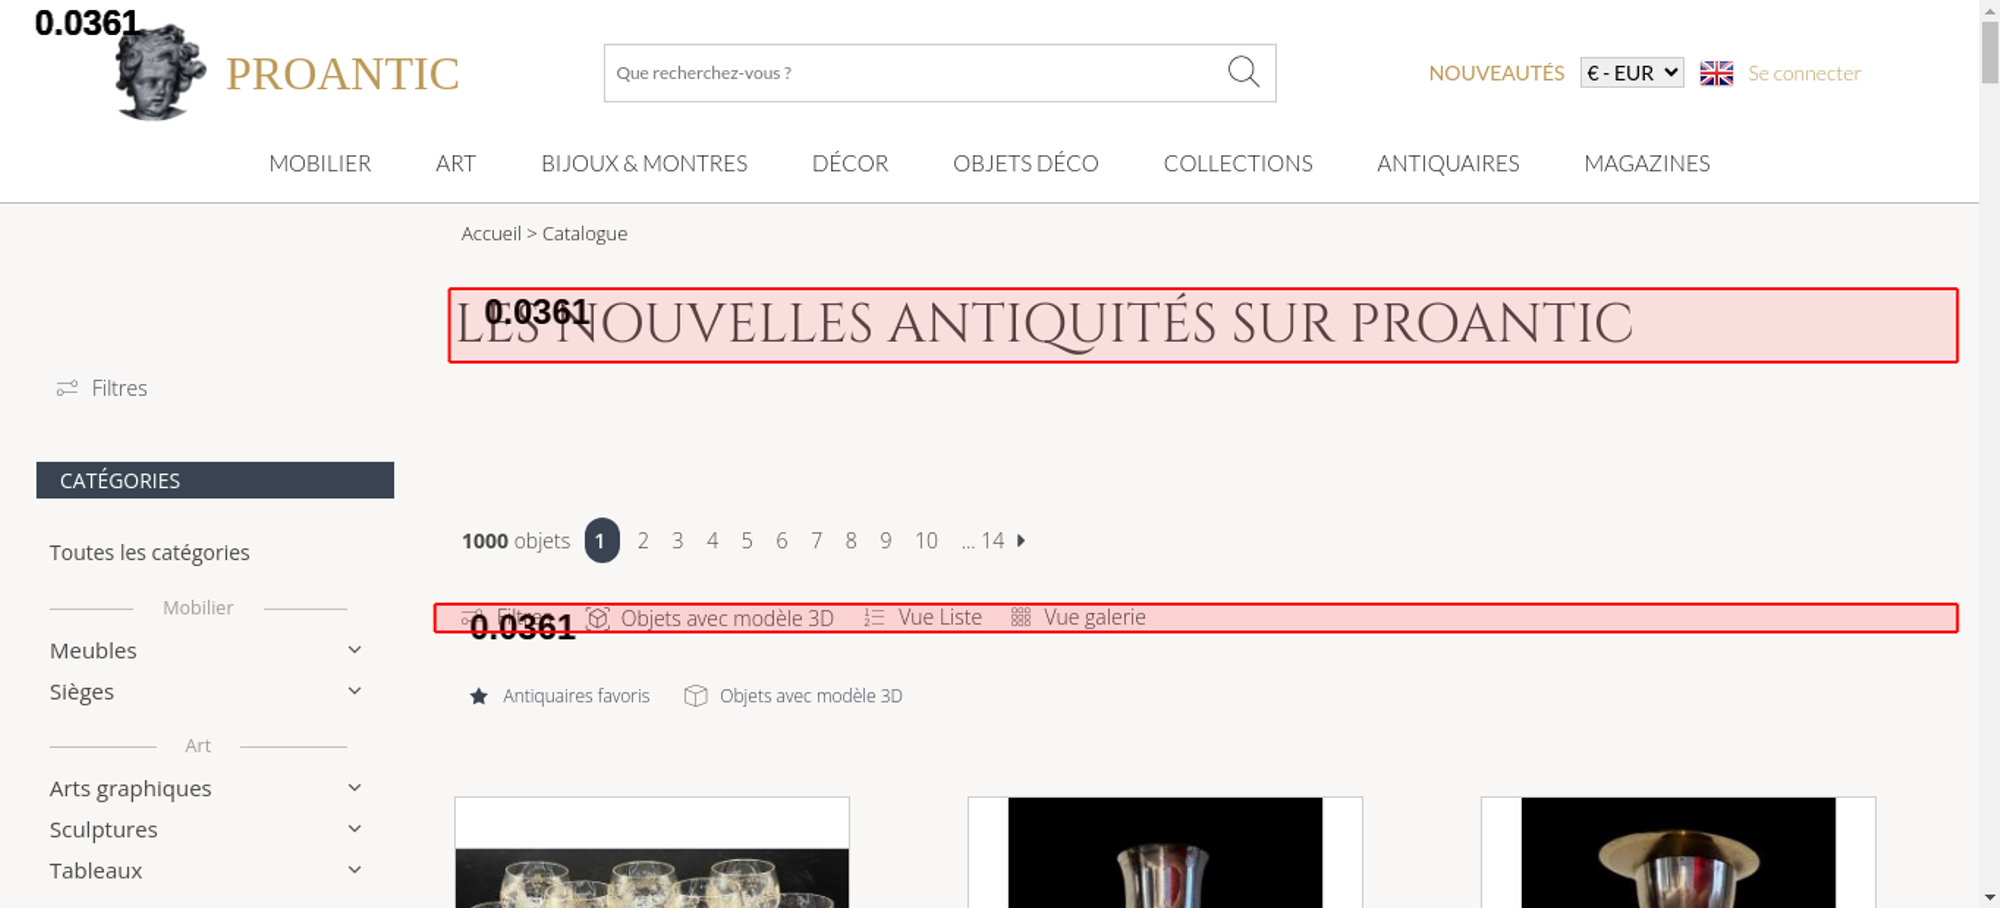Click the Vue Liste label
This screenshot has width=2000, height=908.
tap(940, 618)
